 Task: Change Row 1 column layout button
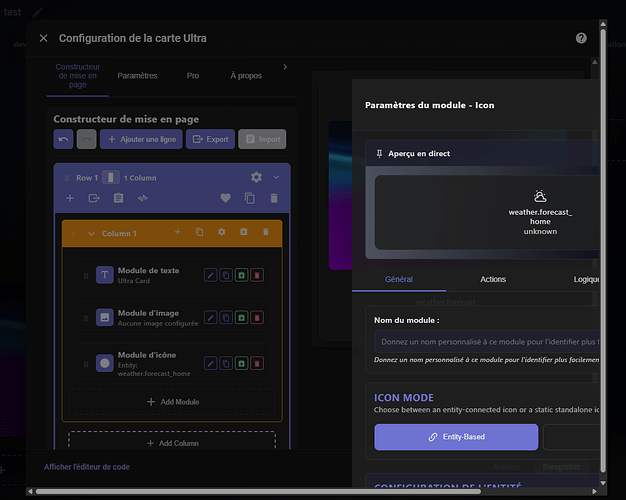coord(111,177)
